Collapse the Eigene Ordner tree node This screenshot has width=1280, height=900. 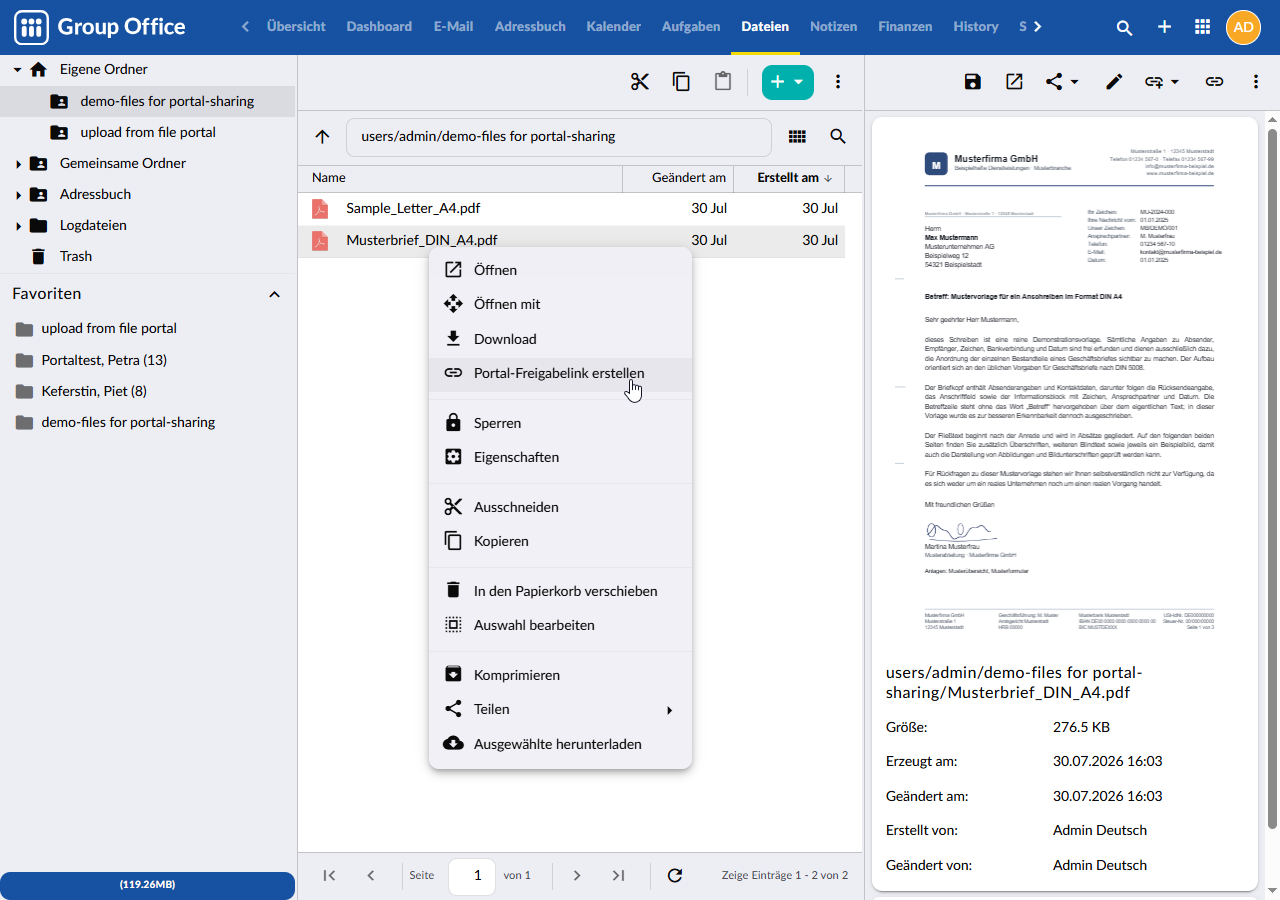[x=17, y=70]
